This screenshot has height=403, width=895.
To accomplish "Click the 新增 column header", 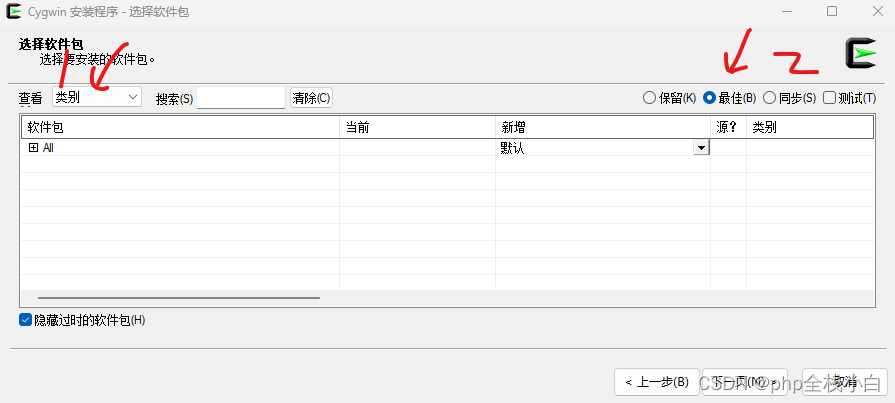I will coord(603,127).
